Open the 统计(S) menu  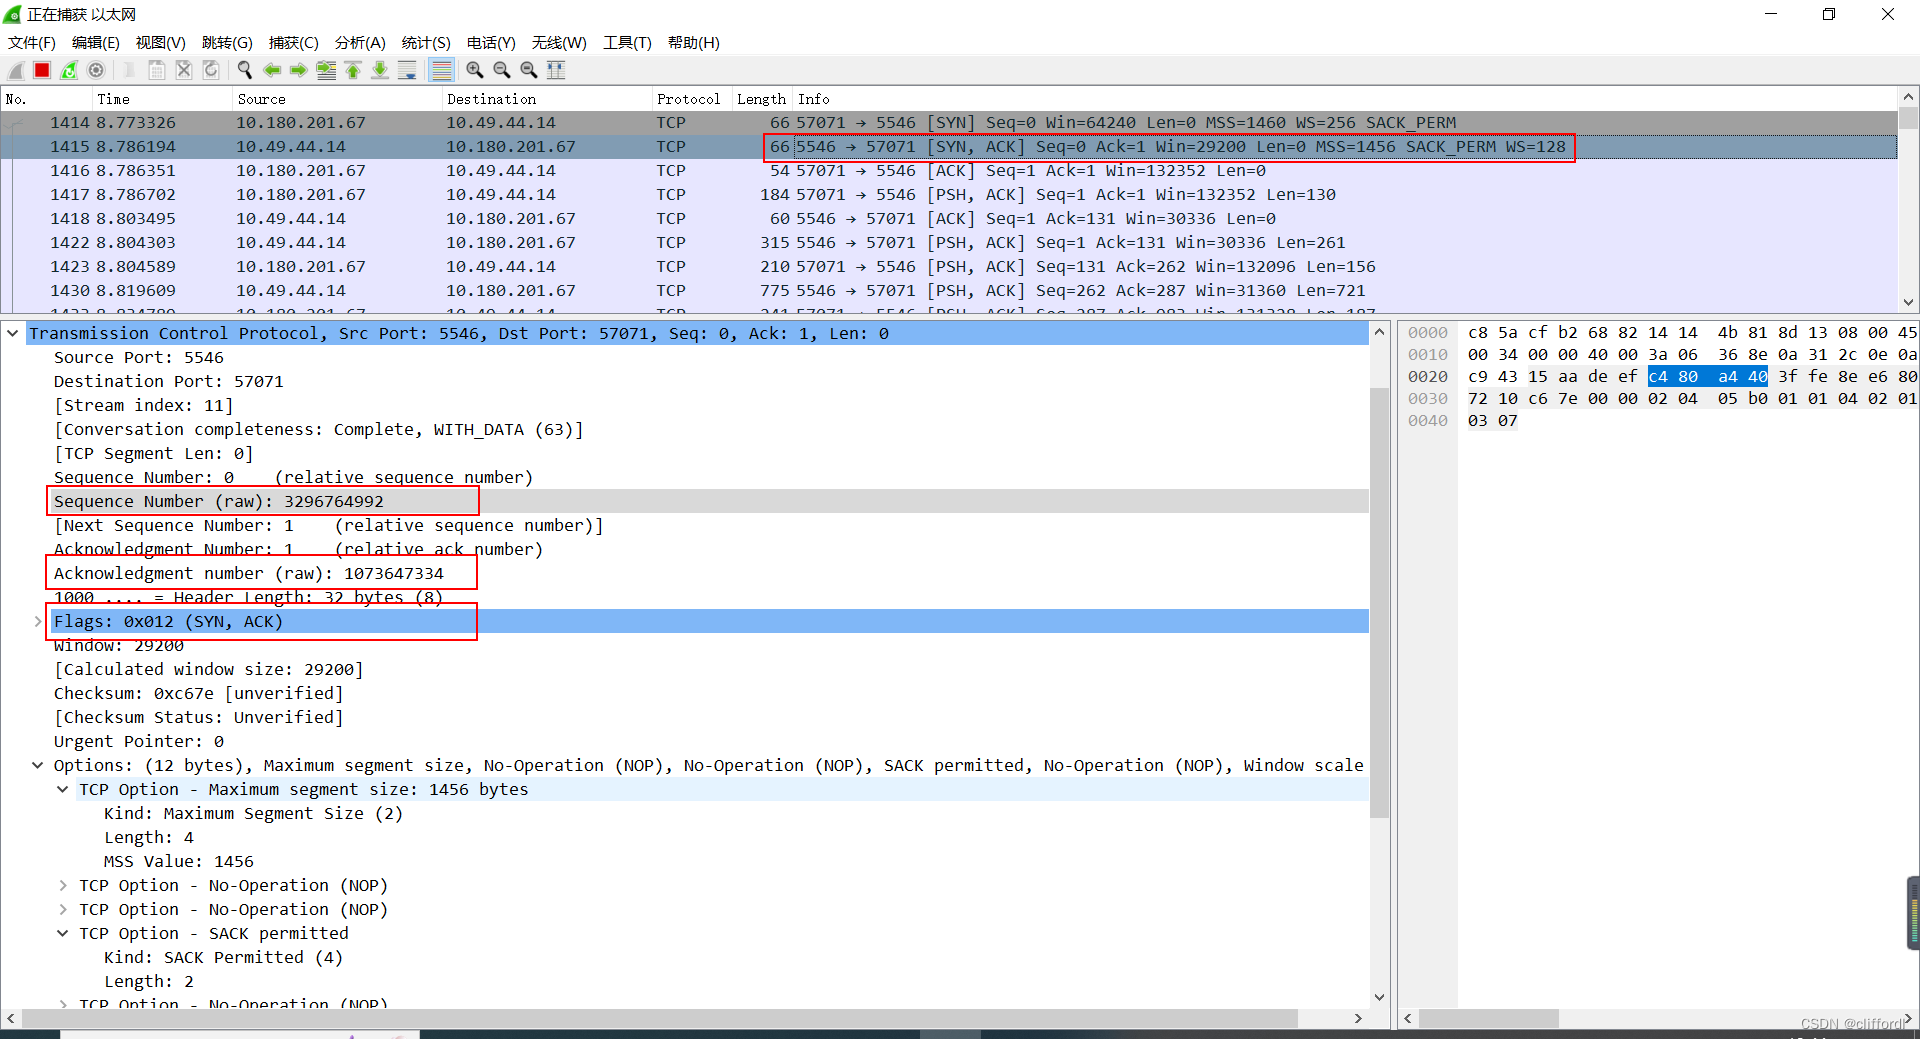pyautogui.click(x=426, y=43)
